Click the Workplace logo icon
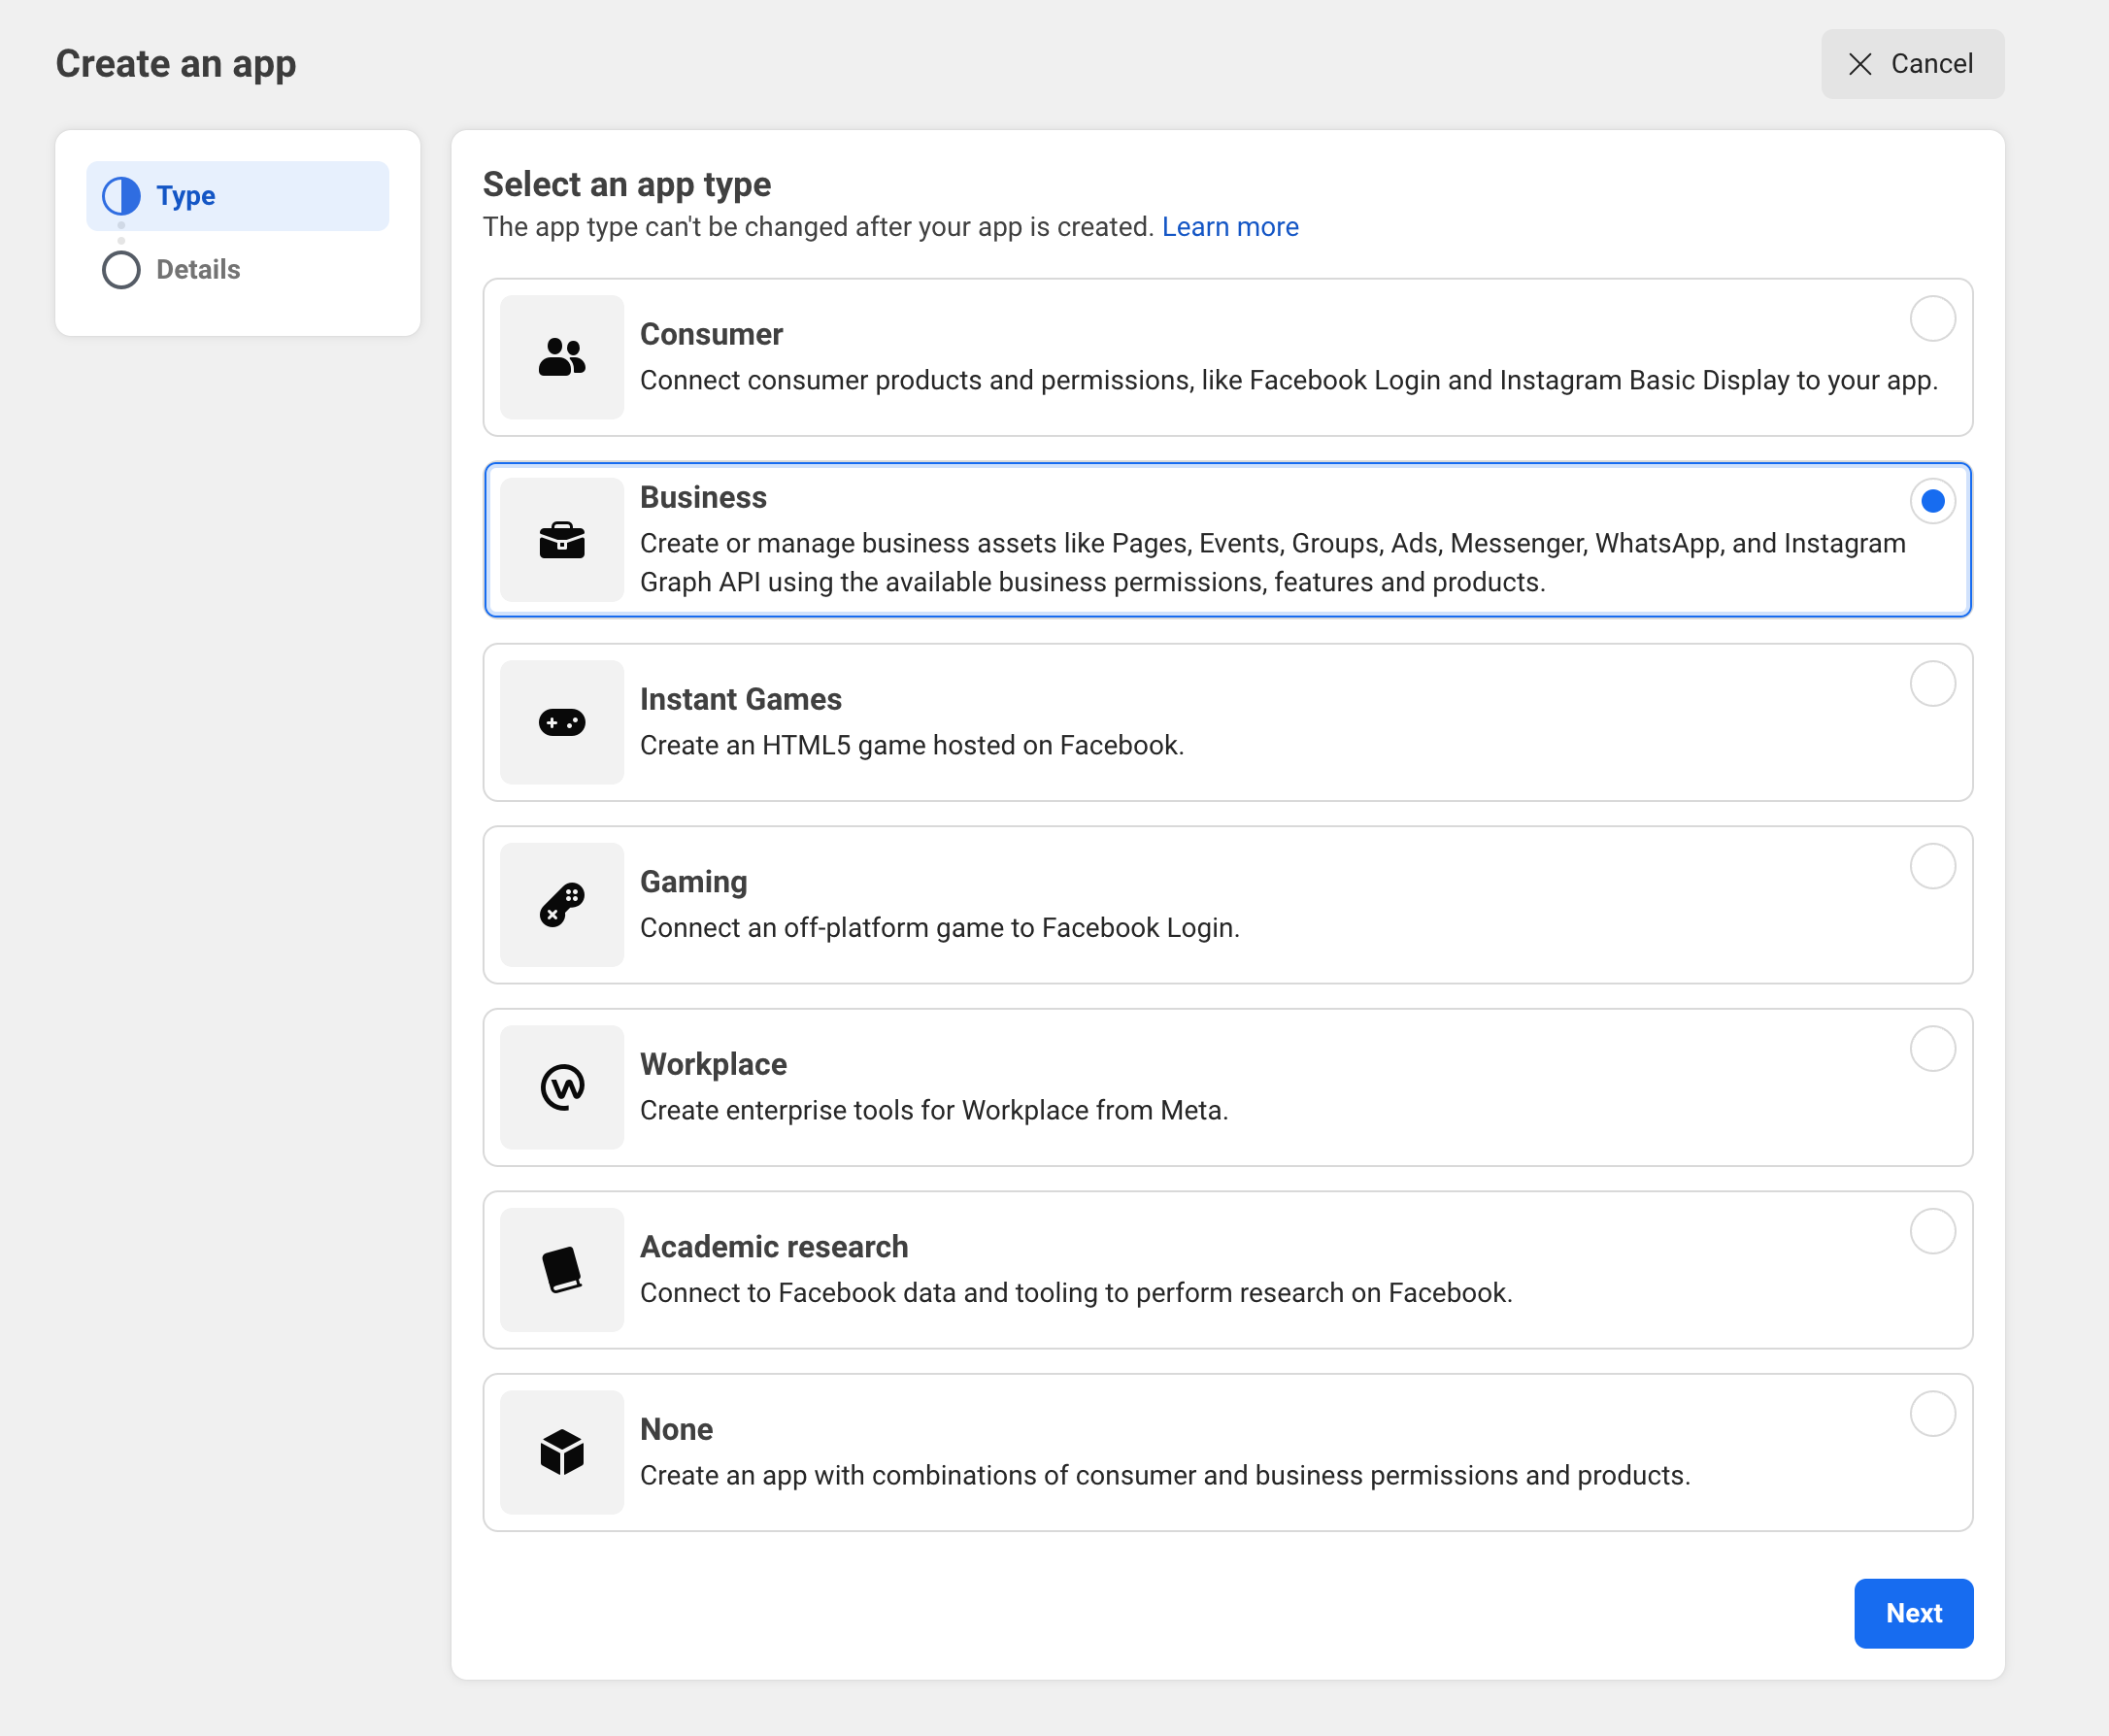This screenshot has height=1736, width=2109. click(561, 1087)
